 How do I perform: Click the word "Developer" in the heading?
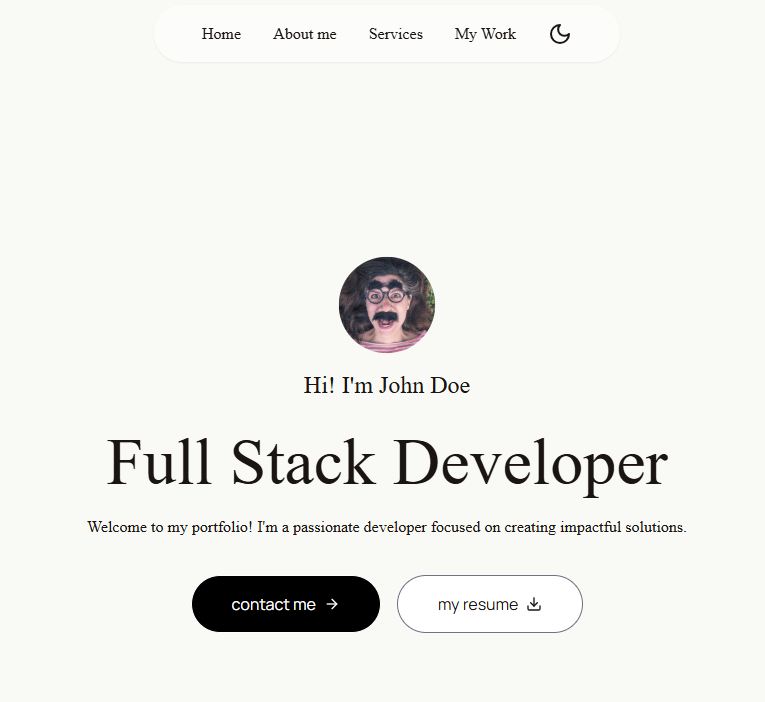tap(530, 466)
